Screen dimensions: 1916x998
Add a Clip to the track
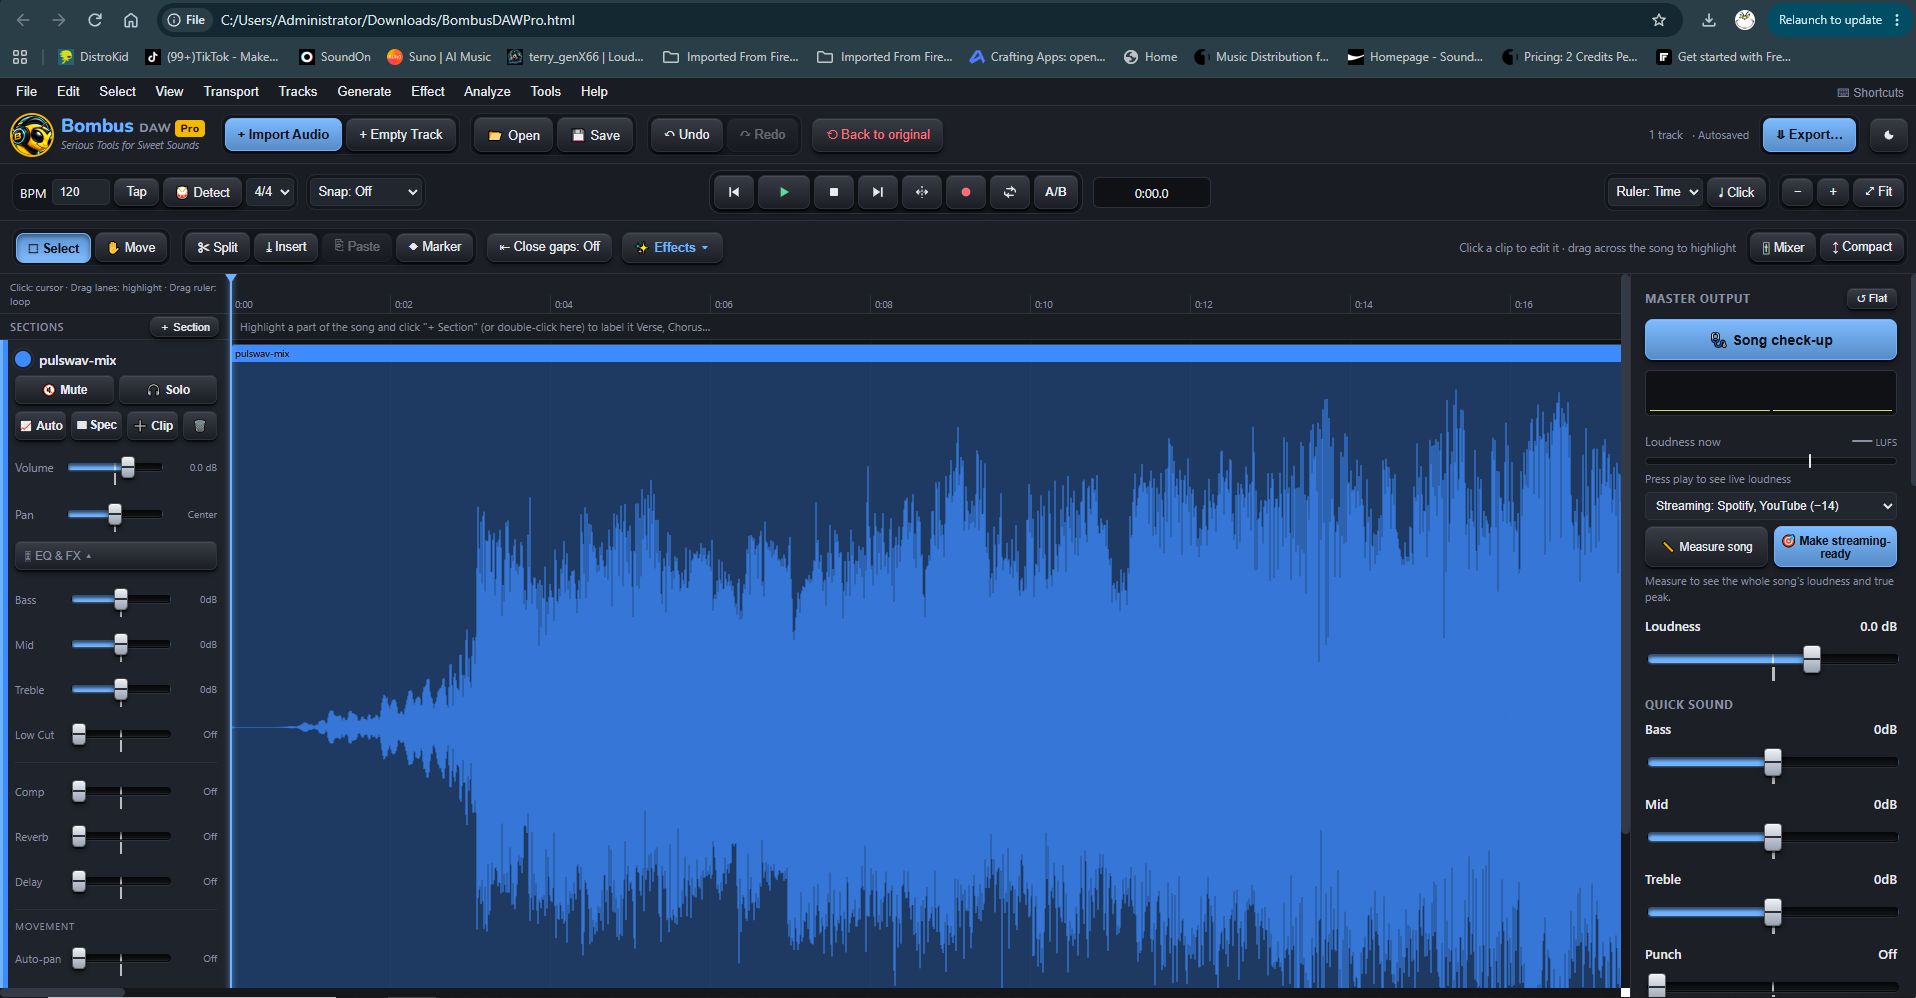coord(153,425)
